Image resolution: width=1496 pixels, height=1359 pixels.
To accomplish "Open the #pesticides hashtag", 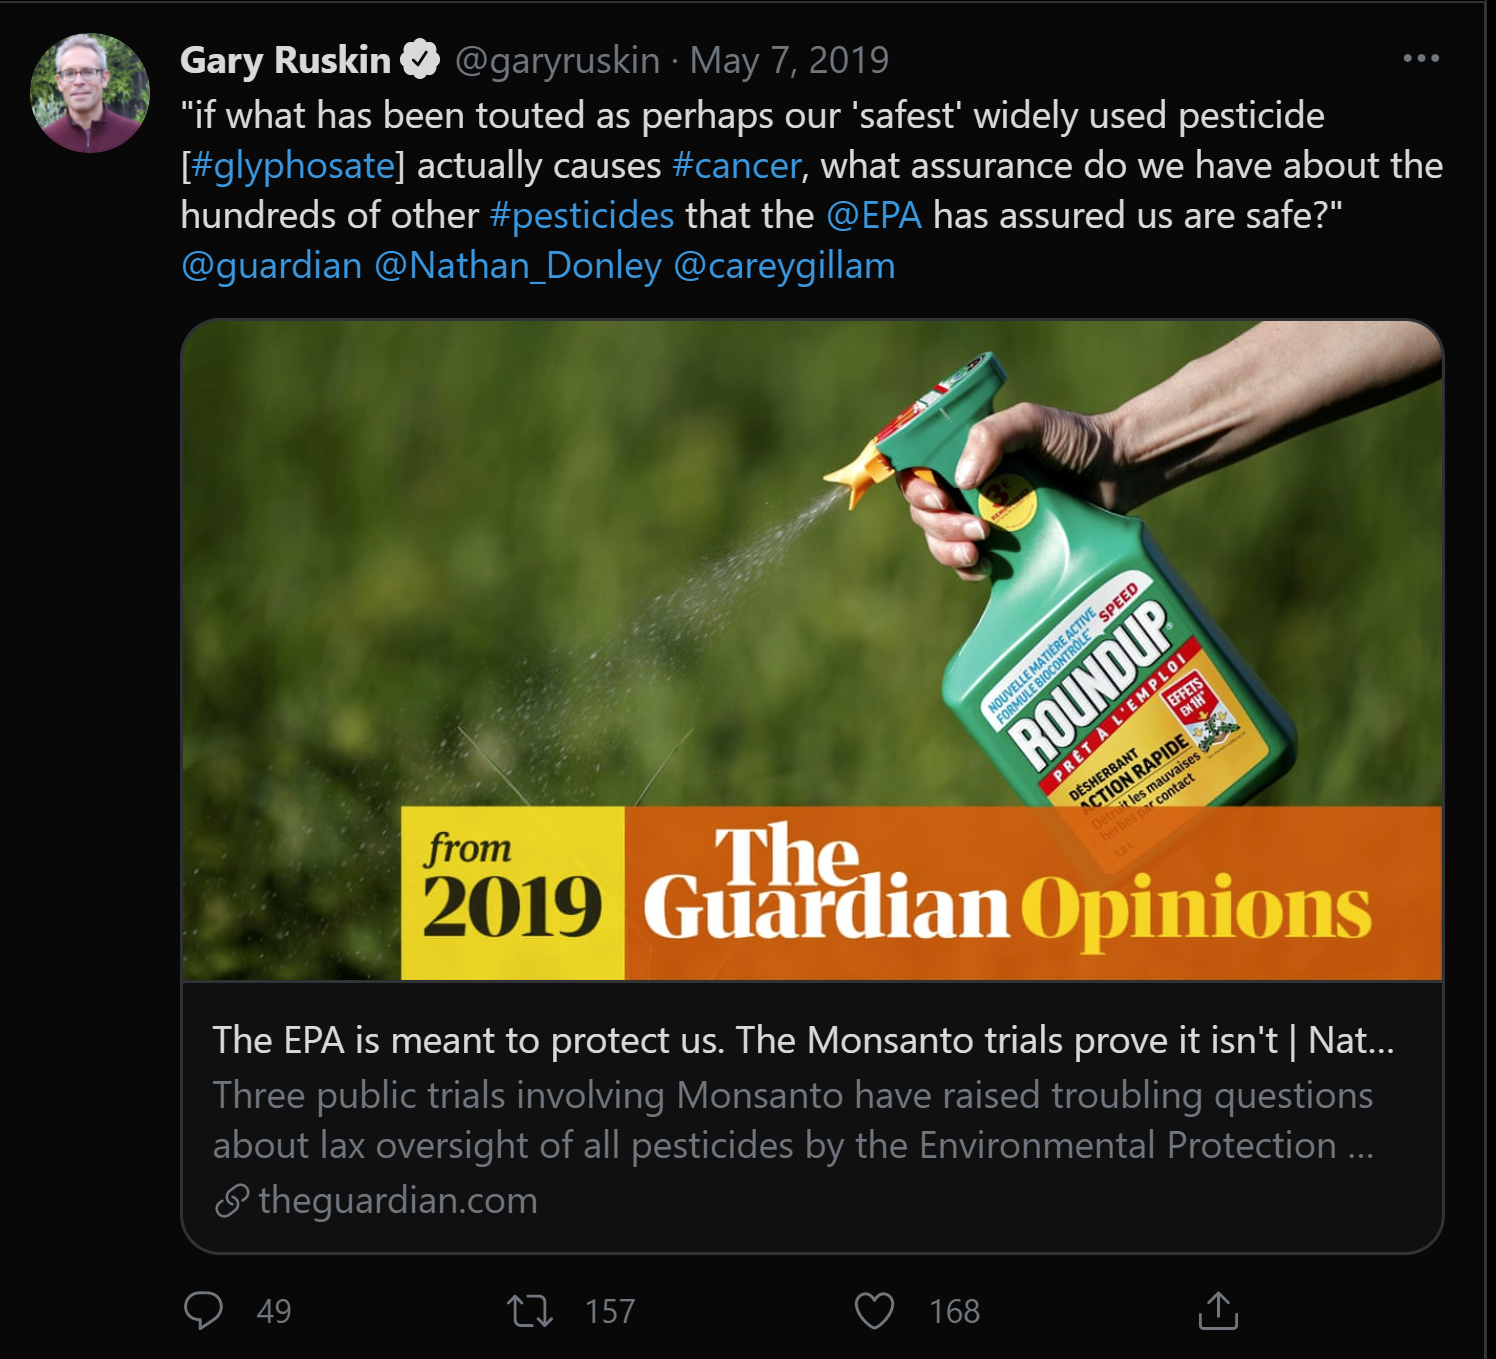I will 582,215.
